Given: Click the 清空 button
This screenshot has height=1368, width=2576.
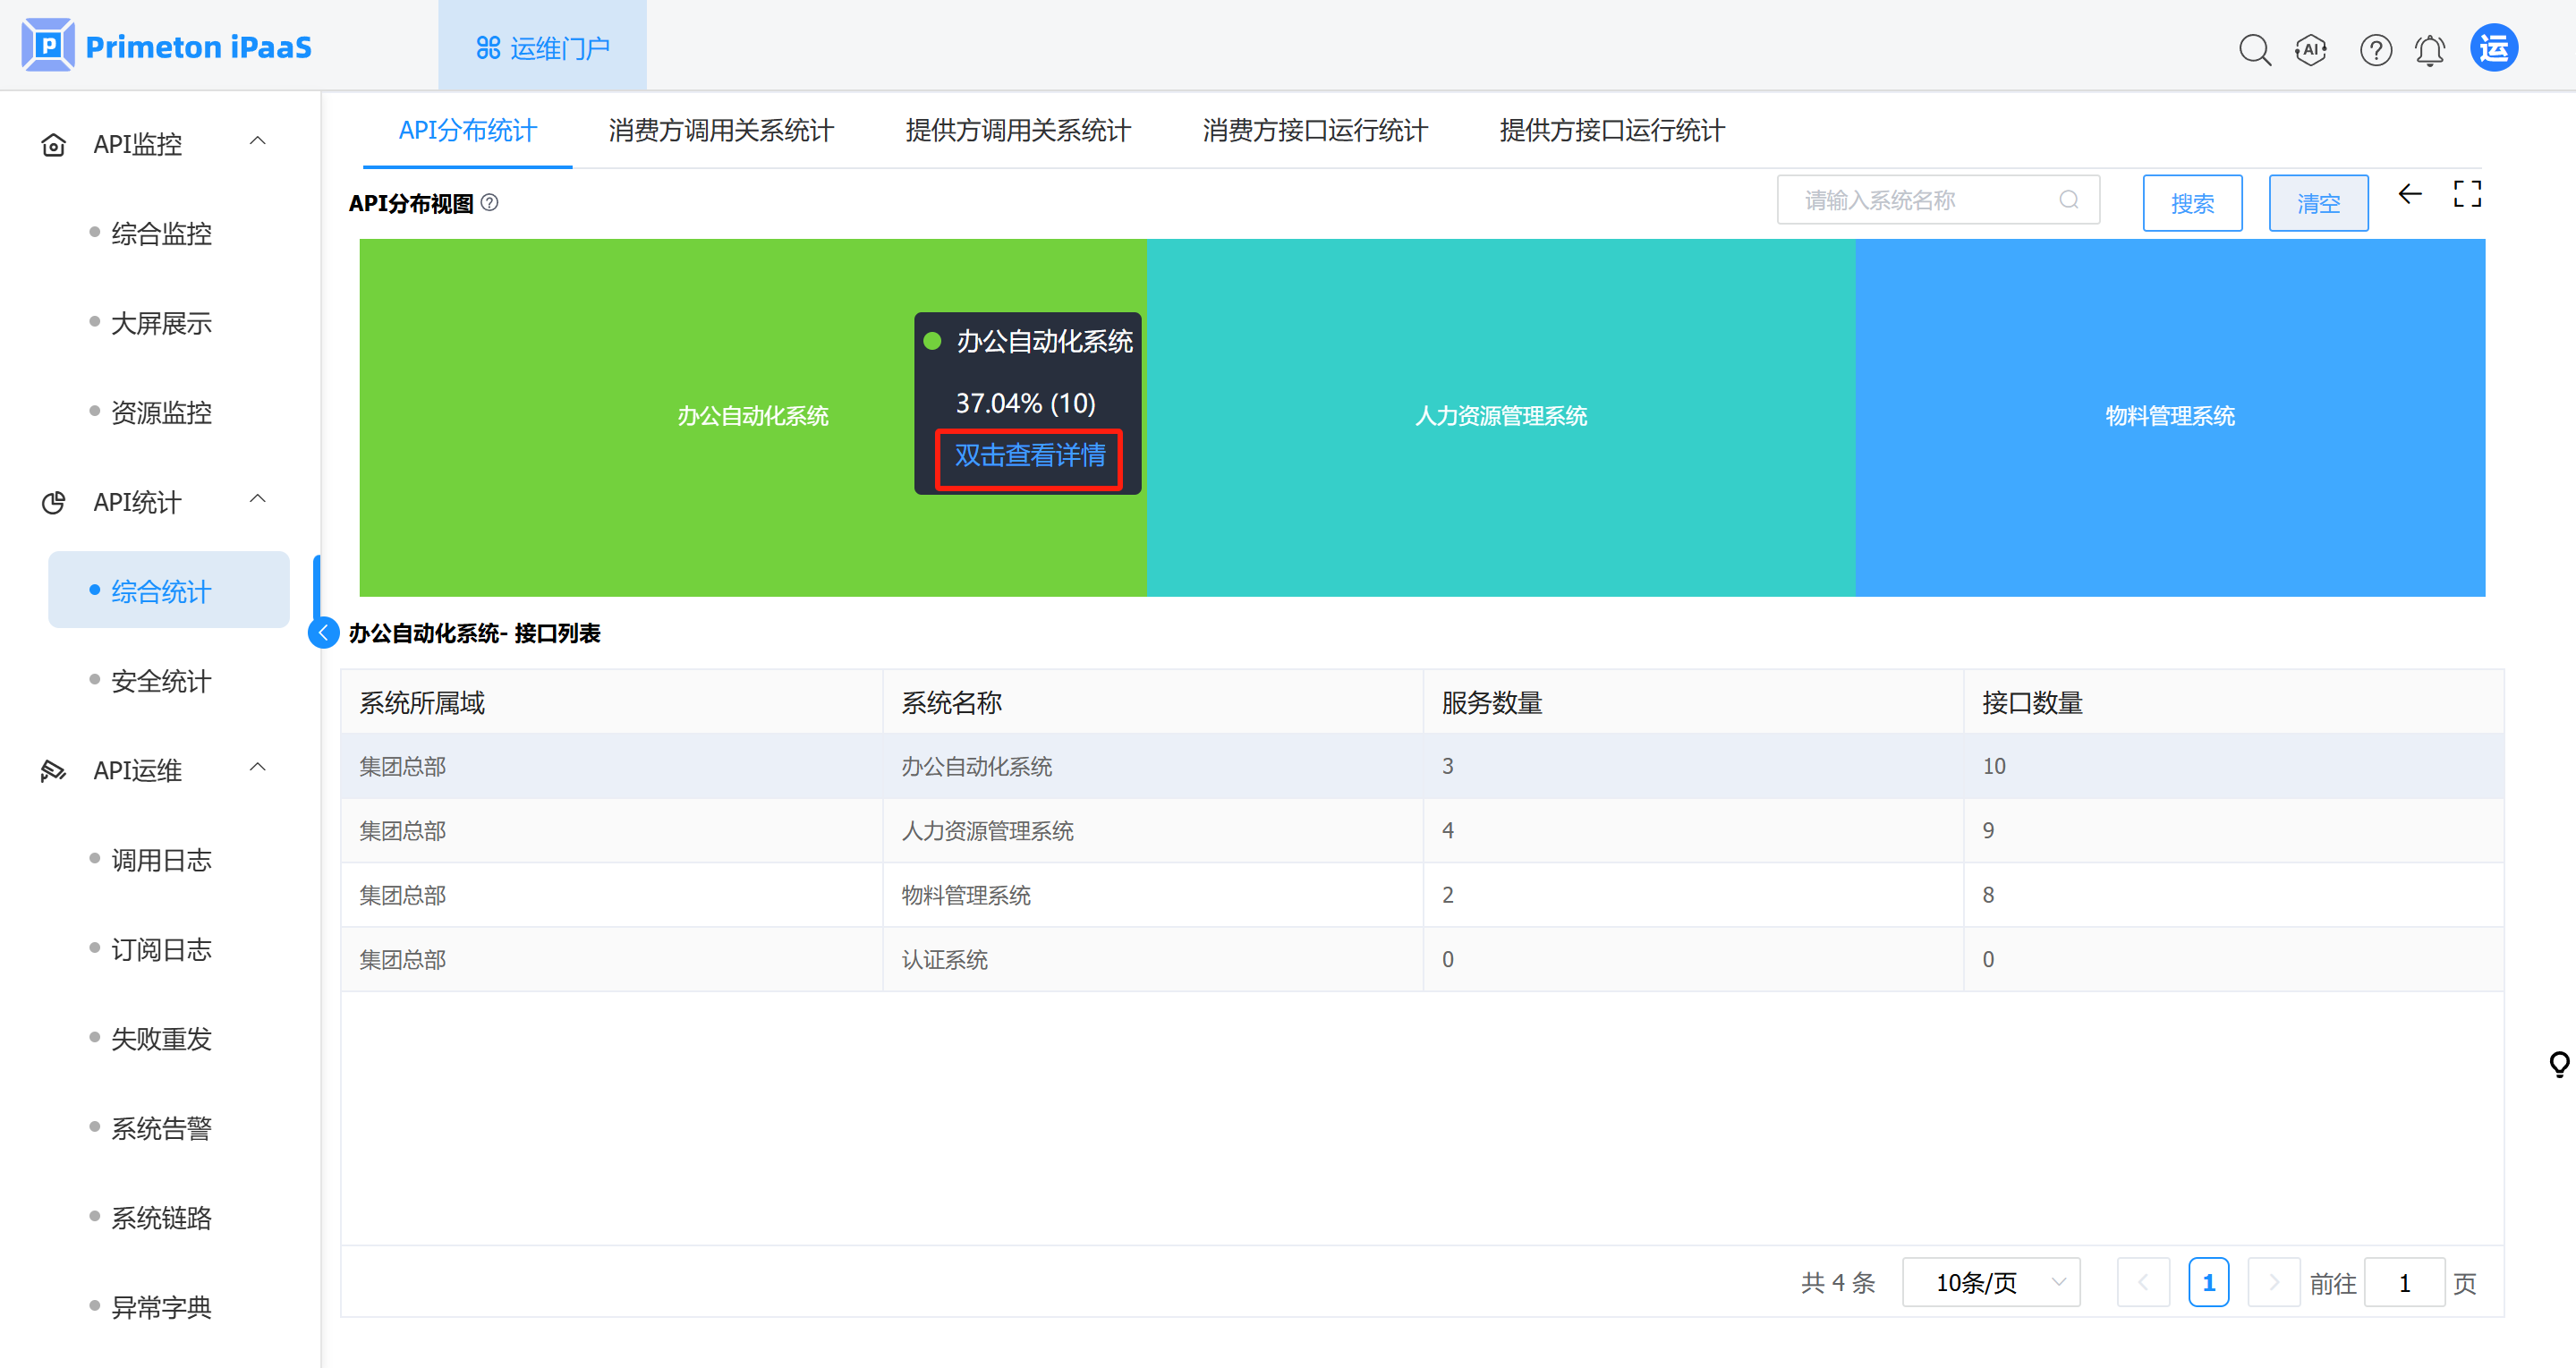Looking at the screenshot, I should click(2318, 203).
